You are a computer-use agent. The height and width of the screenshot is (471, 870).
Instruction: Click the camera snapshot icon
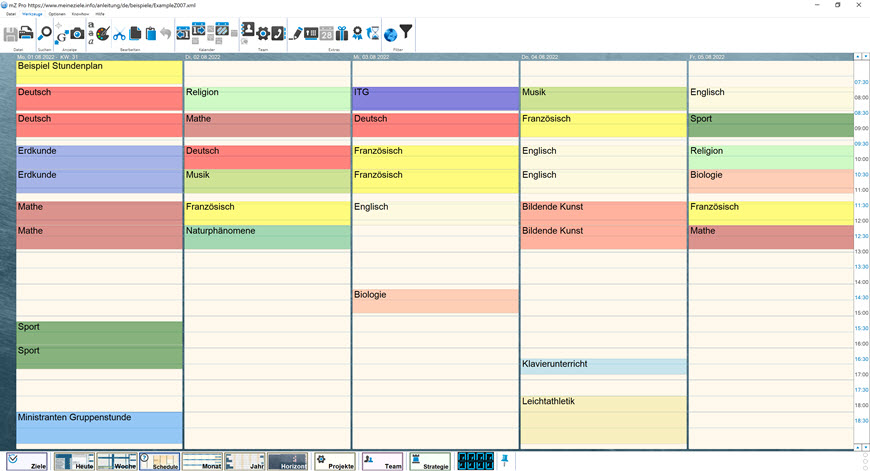click(x=76, y=35)
